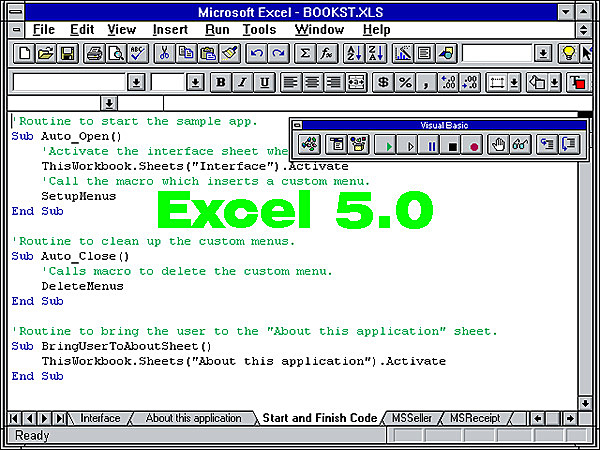Screen dimensions: 600x450
Task: Sort ascending with A-Z icon
Action: coord(354,54)
